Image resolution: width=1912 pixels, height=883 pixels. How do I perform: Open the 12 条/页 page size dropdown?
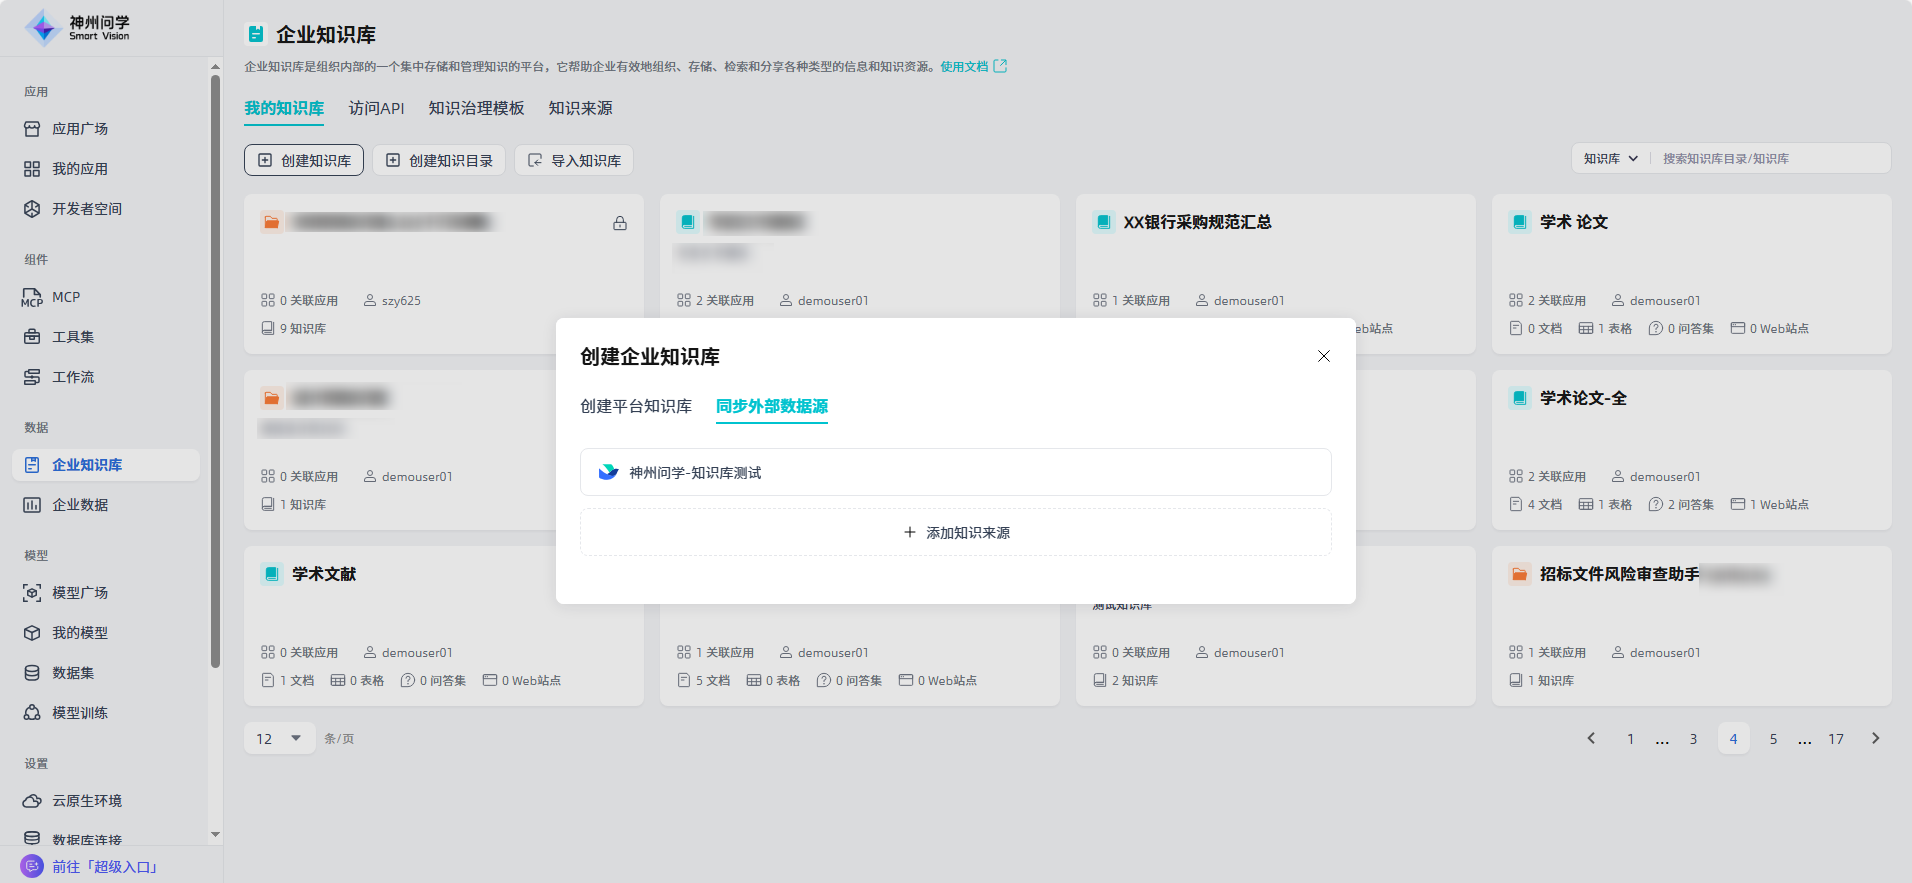coord(279,739)
